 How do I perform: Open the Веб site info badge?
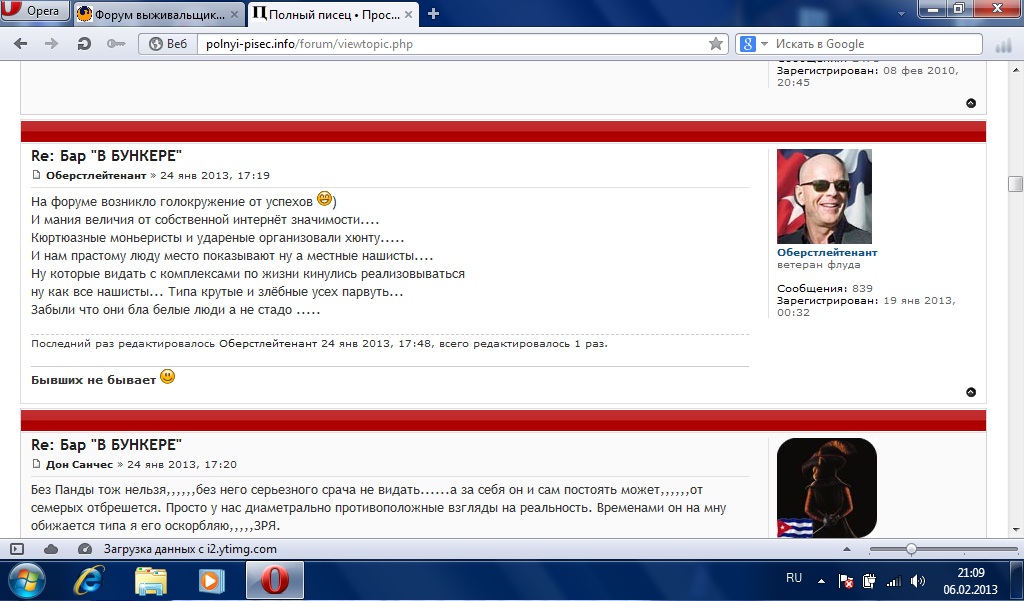coord(168,44)
